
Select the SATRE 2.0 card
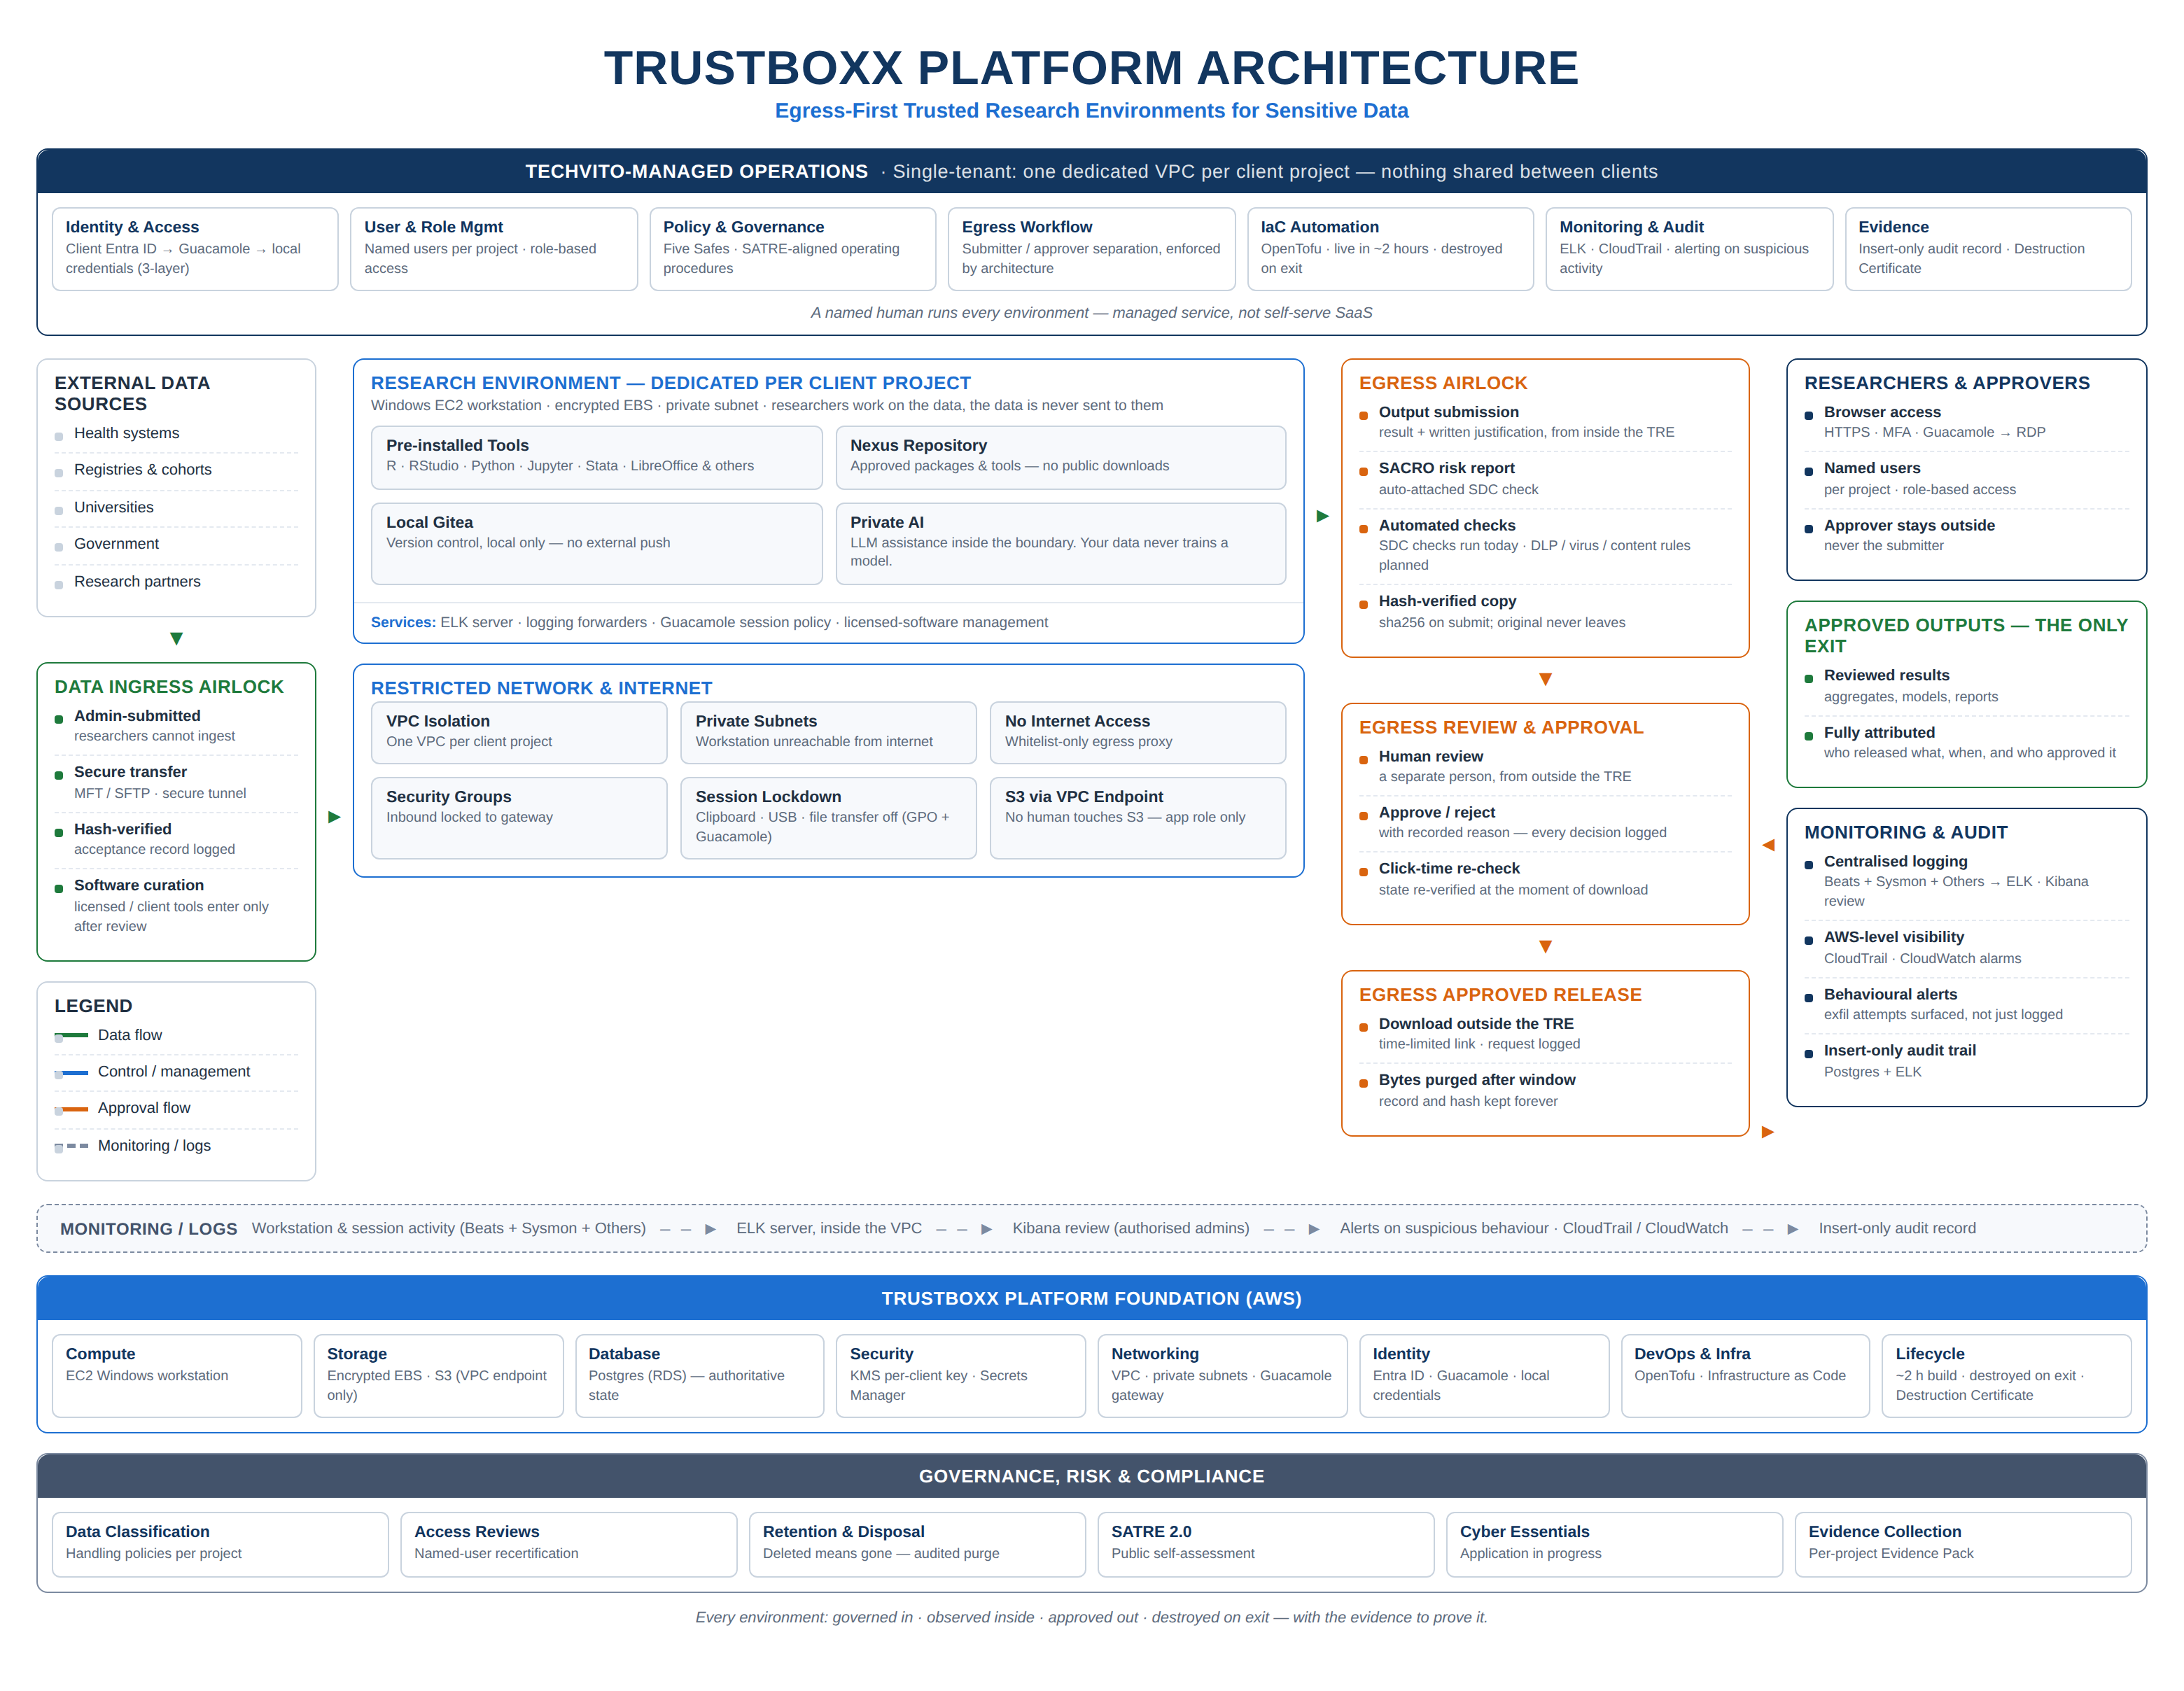1266,1544
